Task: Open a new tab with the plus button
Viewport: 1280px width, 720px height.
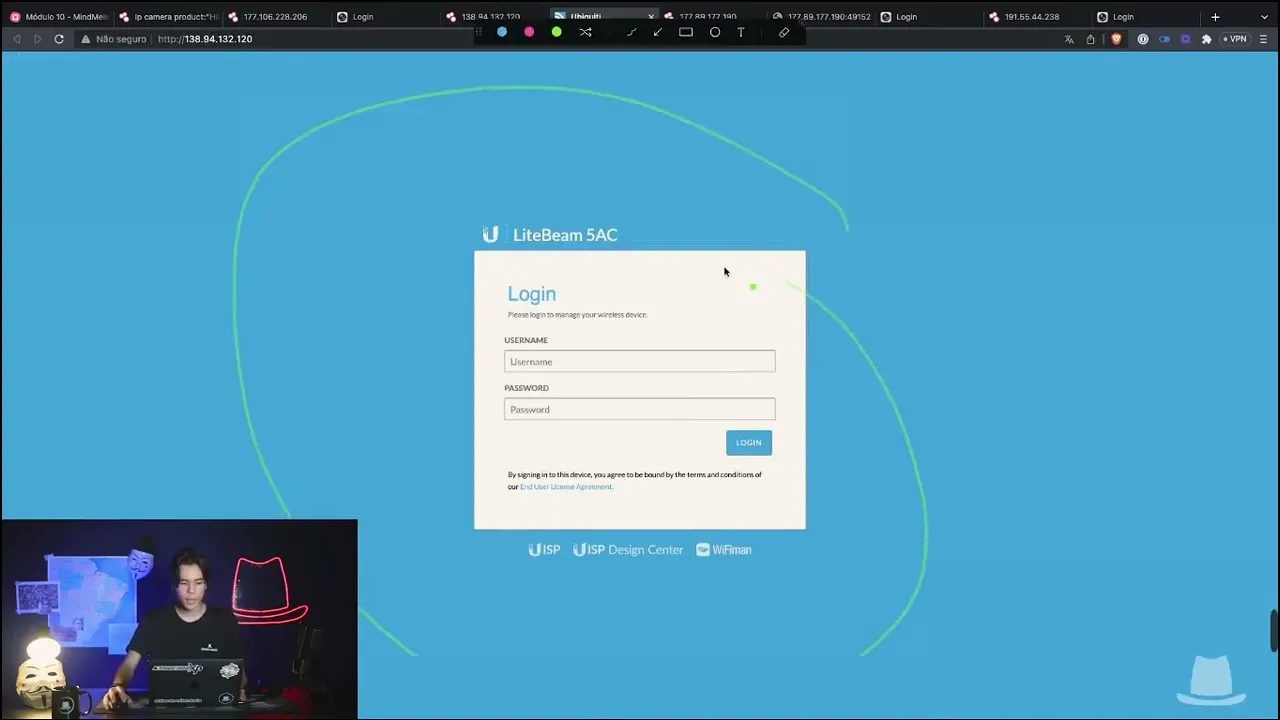Action: 1215,17
